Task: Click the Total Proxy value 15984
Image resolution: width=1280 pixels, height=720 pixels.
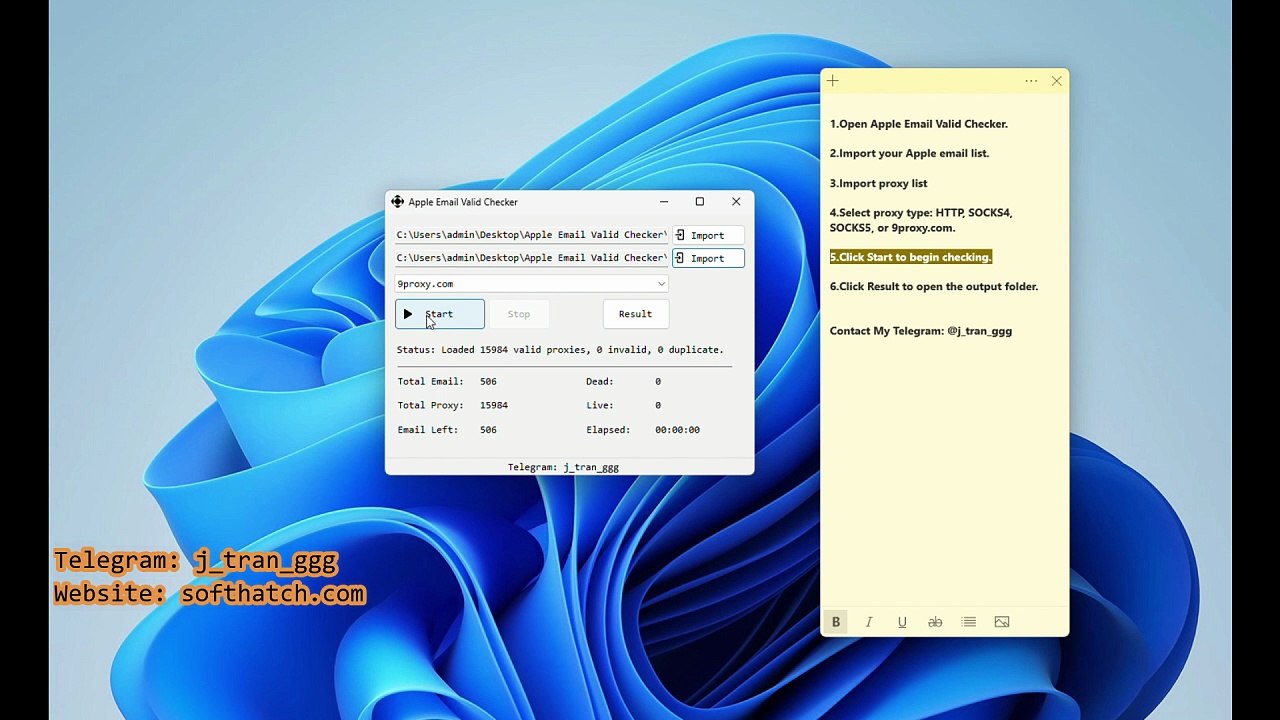Action: 494,405
